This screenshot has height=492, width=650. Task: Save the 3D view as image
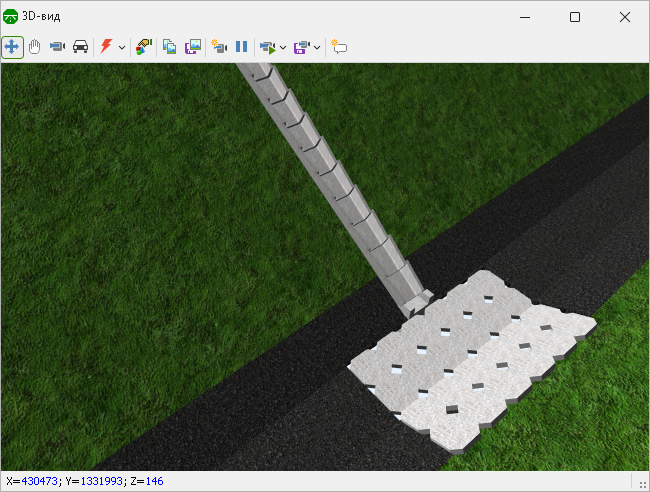[x=193, y=47]
